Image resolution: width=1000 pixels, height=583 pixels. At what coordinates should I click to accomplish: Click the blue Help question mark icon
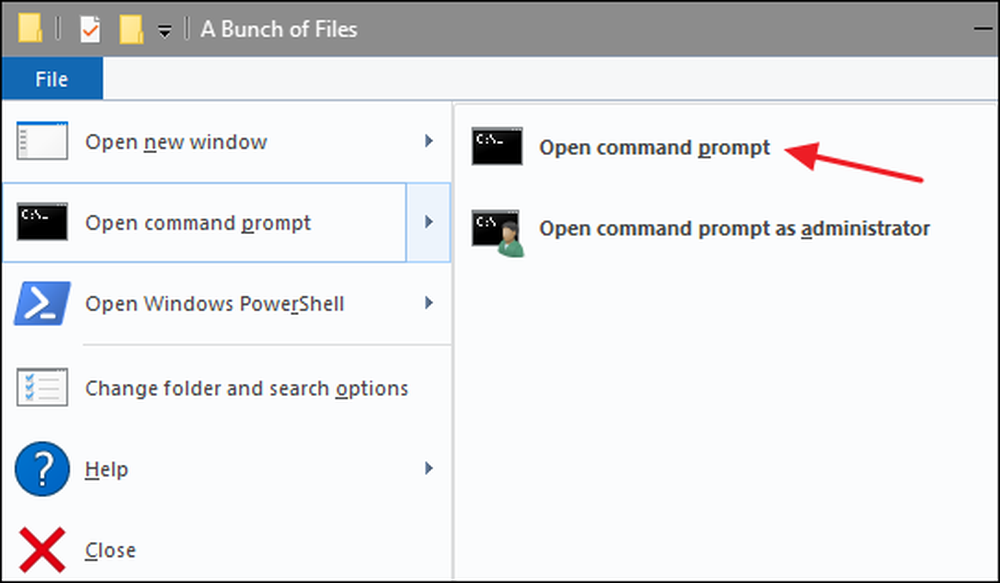(42, 469)
